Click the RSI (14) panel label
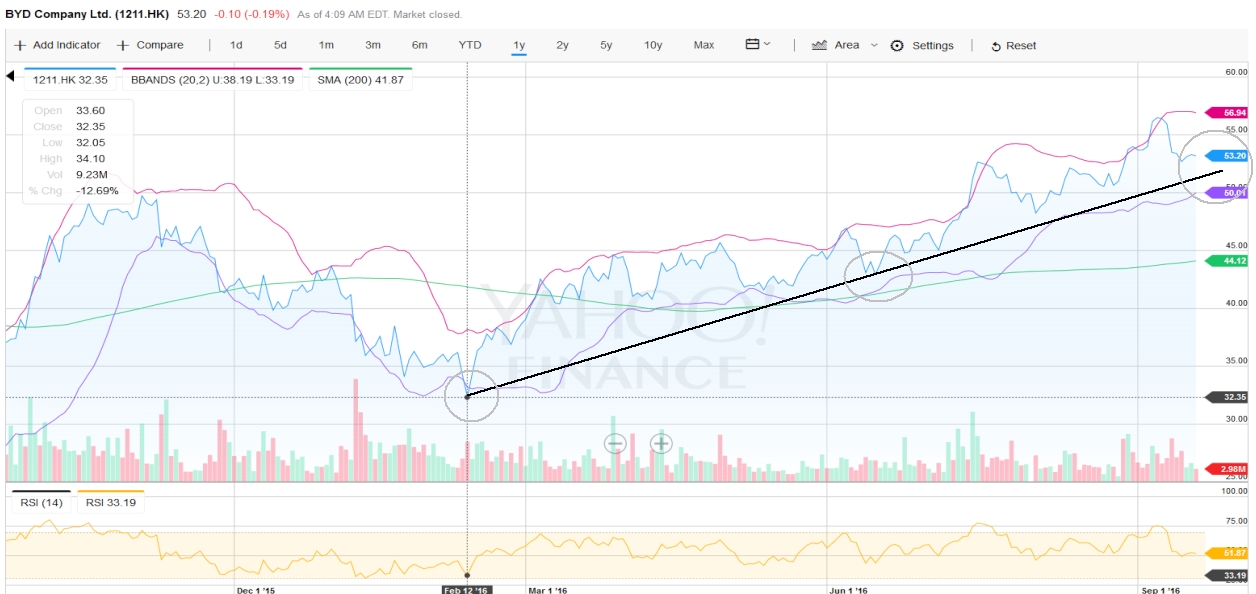This screenshot has width=1256, height=594. click(x=42, y=503)
